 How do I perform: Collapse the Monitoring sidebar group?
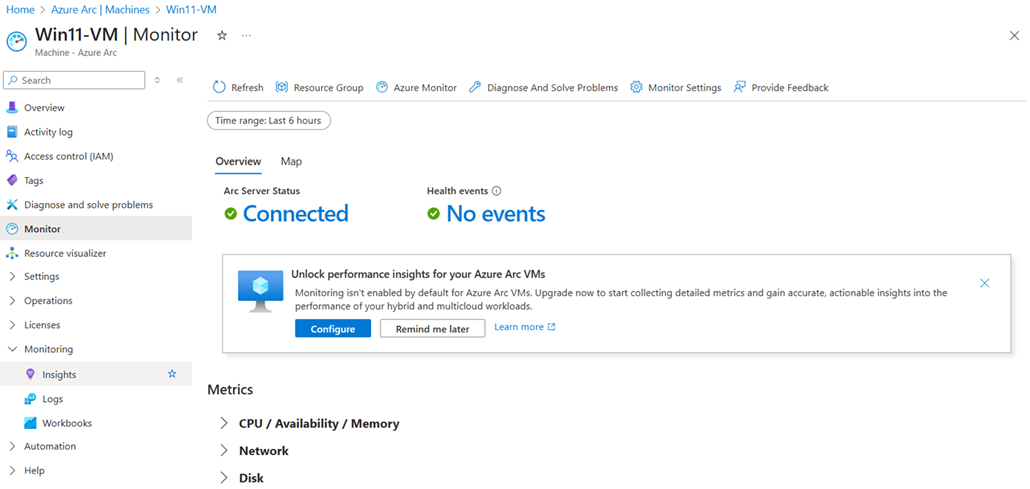[48, 349]
